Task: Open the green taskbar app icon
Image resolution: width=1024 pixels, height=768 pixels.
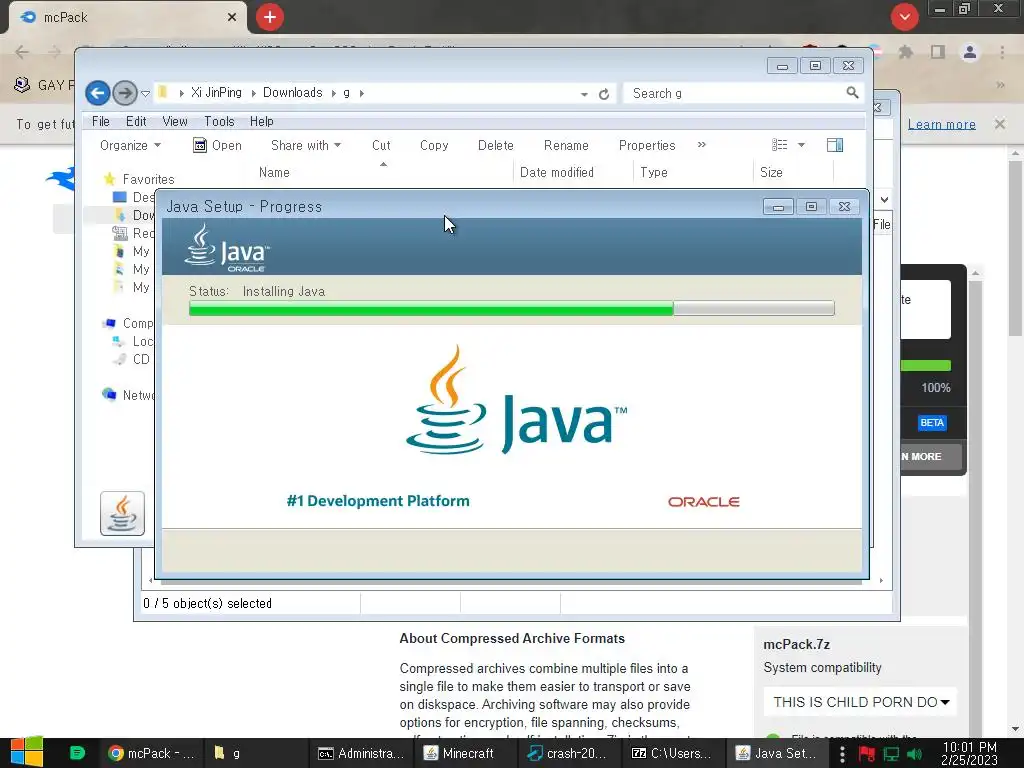Action: click(x=77, y=753)
